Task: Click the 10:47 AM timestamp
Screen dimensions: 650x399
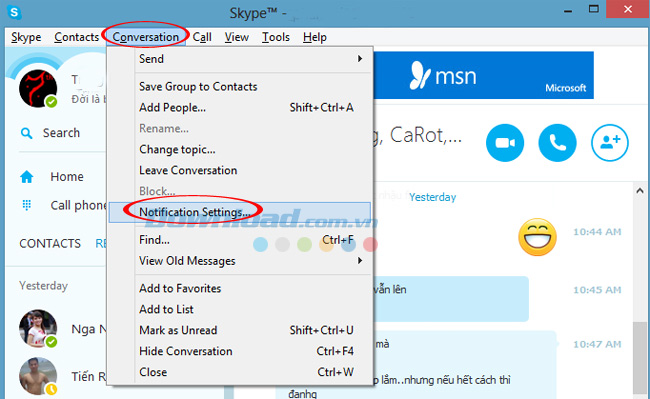Action: (597, 344)
